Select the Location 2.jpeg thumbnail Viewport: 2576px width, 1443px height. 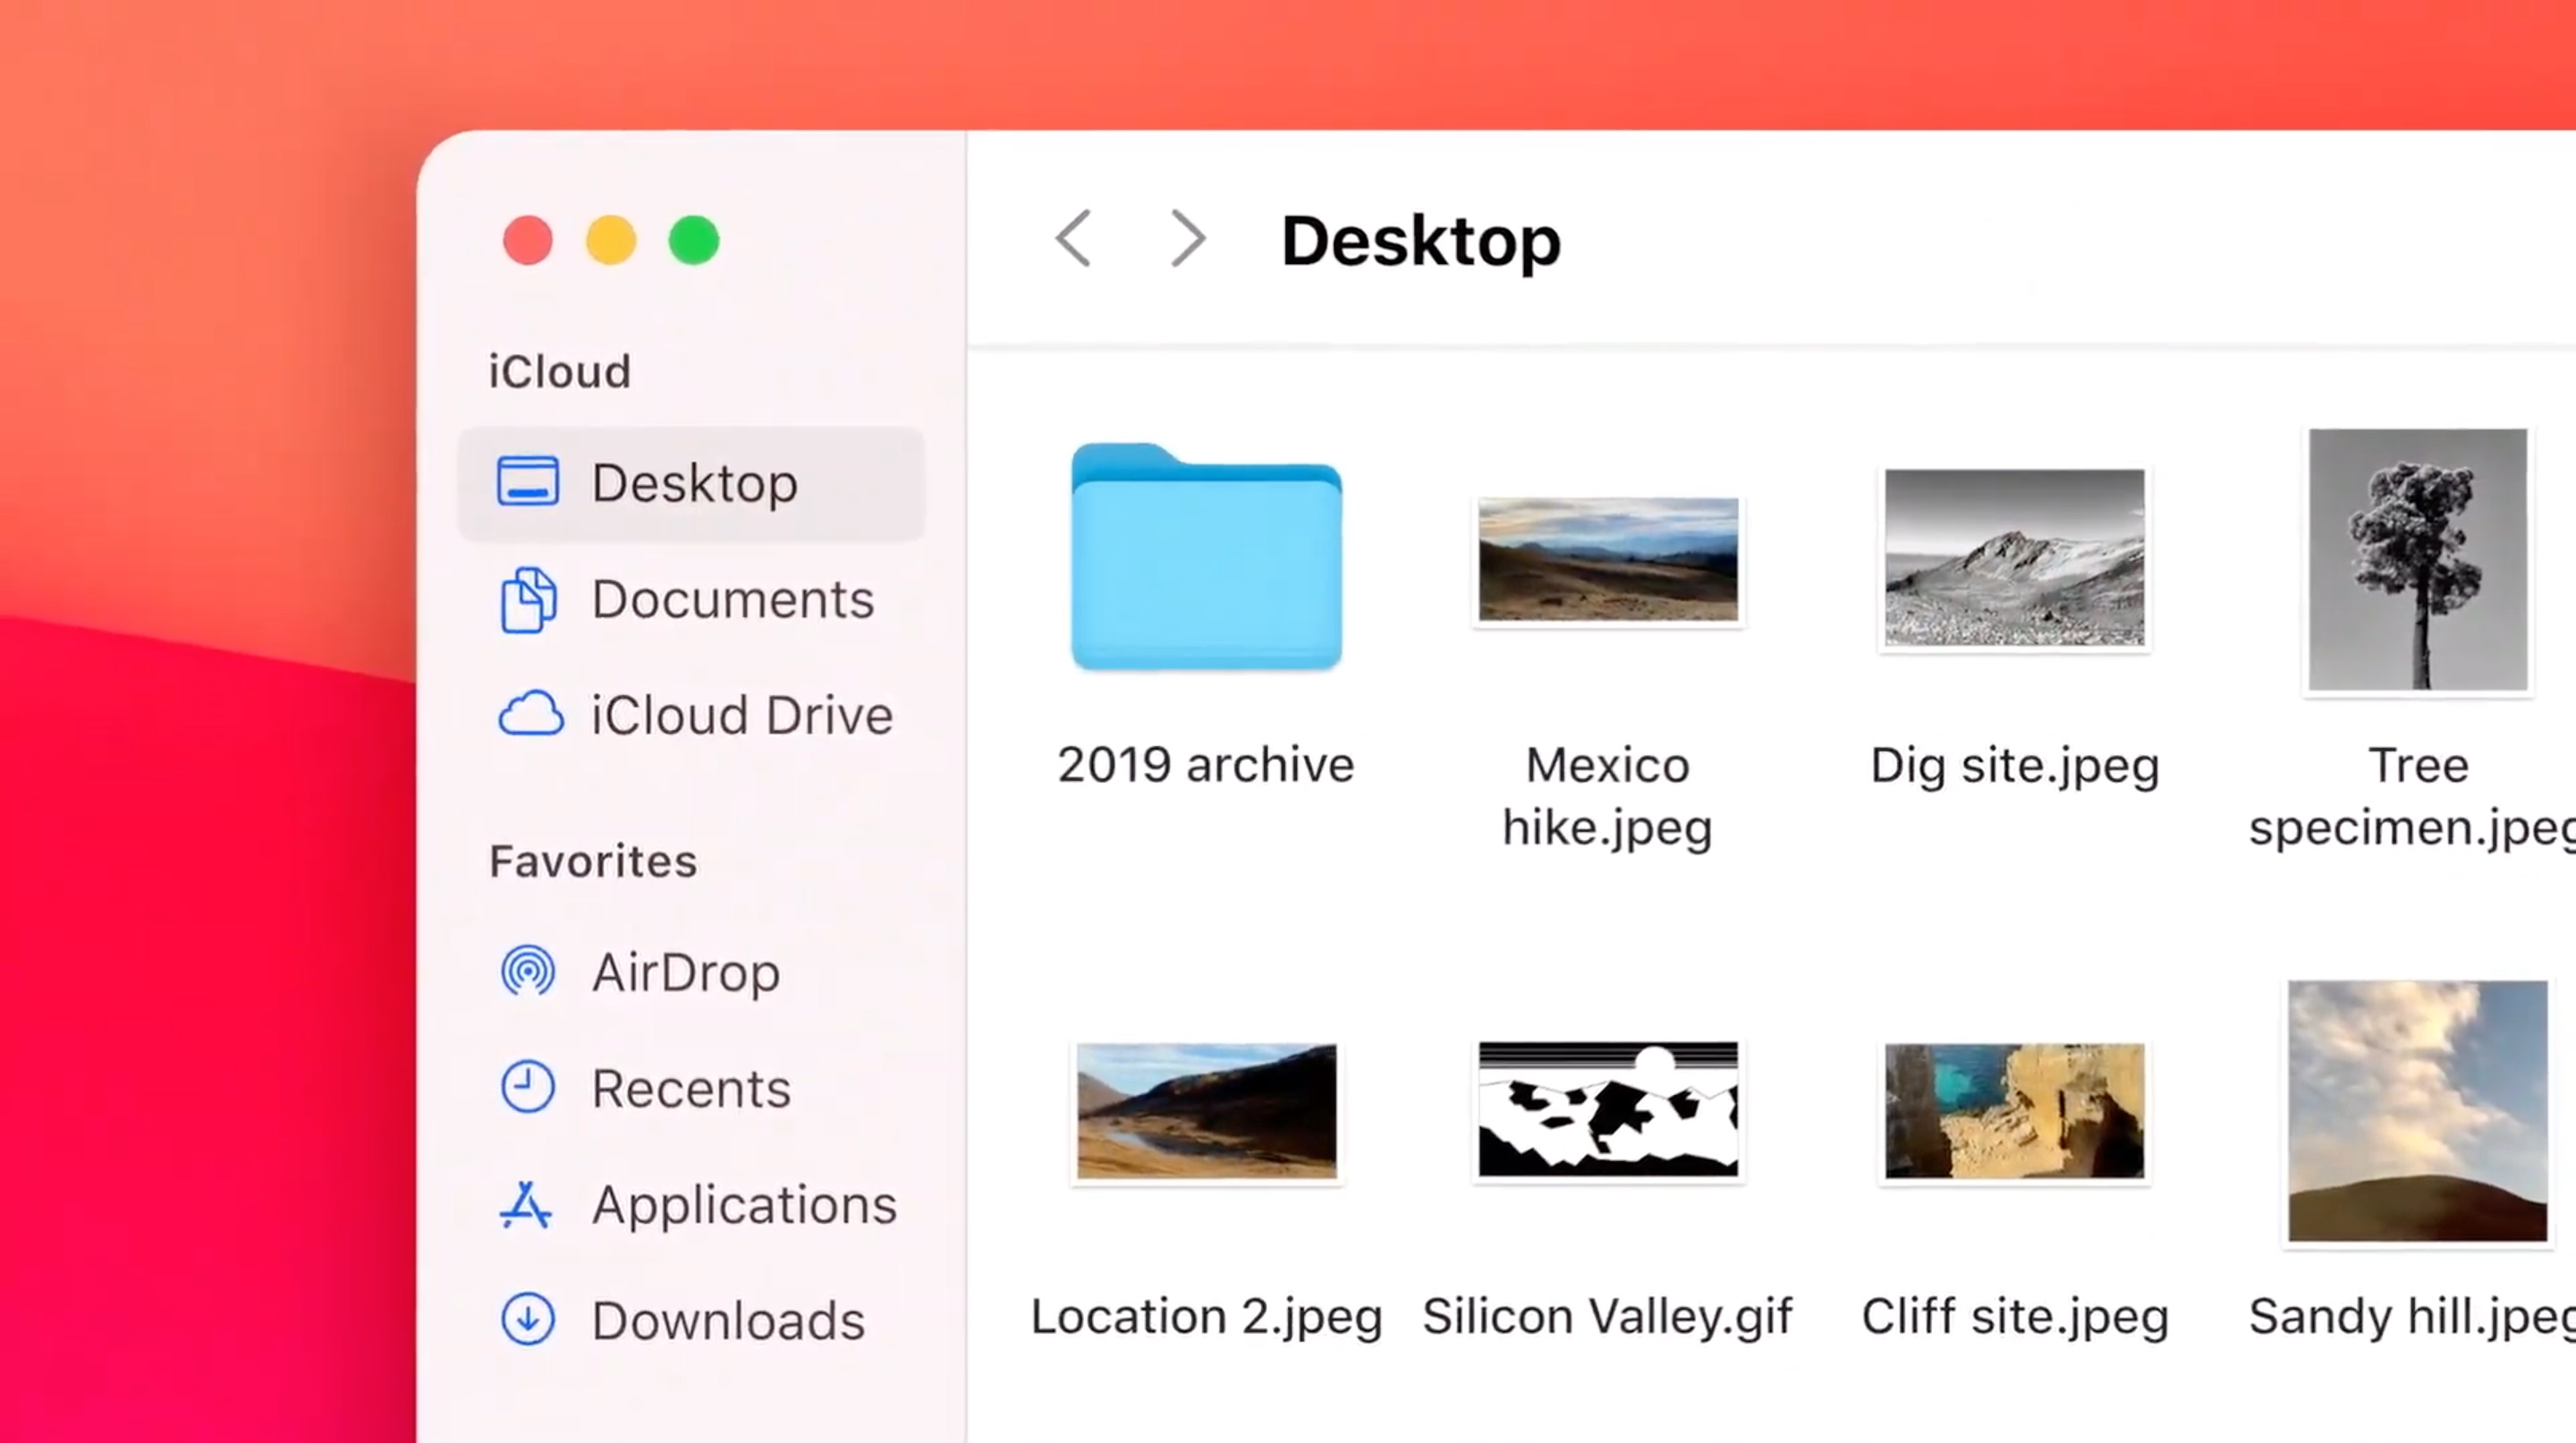click(x=1206, y=1111)
